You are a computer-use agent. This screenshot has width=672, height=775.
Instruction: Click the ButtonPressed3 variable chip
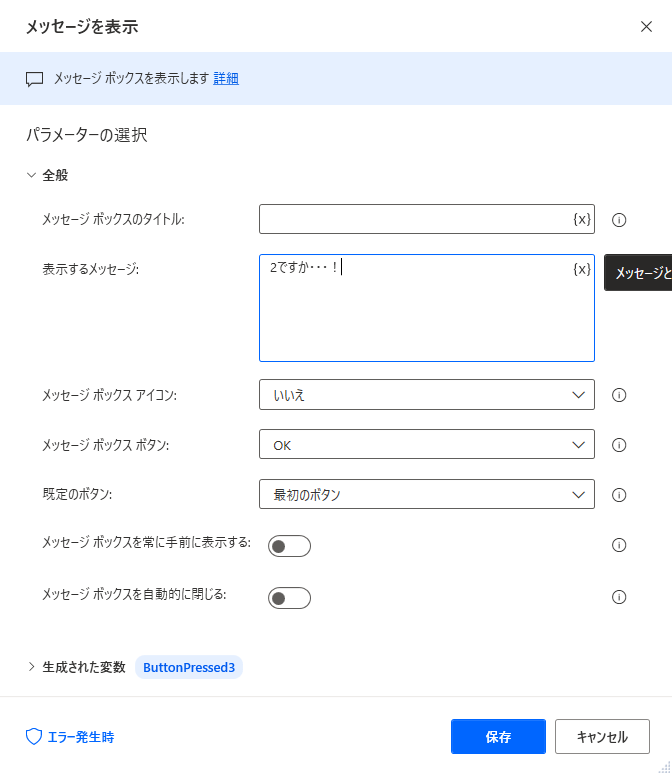tap(189, 667)
